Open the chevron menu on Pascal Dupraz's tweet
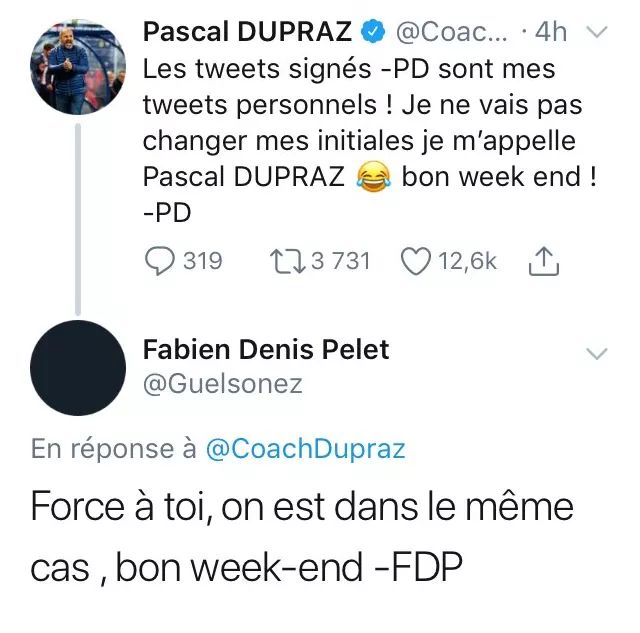 pyautogui.click(x=596, y=33)
